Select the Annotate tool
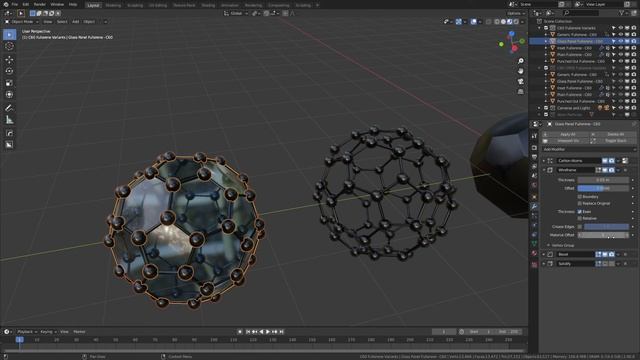This screenshot has height=360, width=640. pyautogui.click(x=9, y=108)
